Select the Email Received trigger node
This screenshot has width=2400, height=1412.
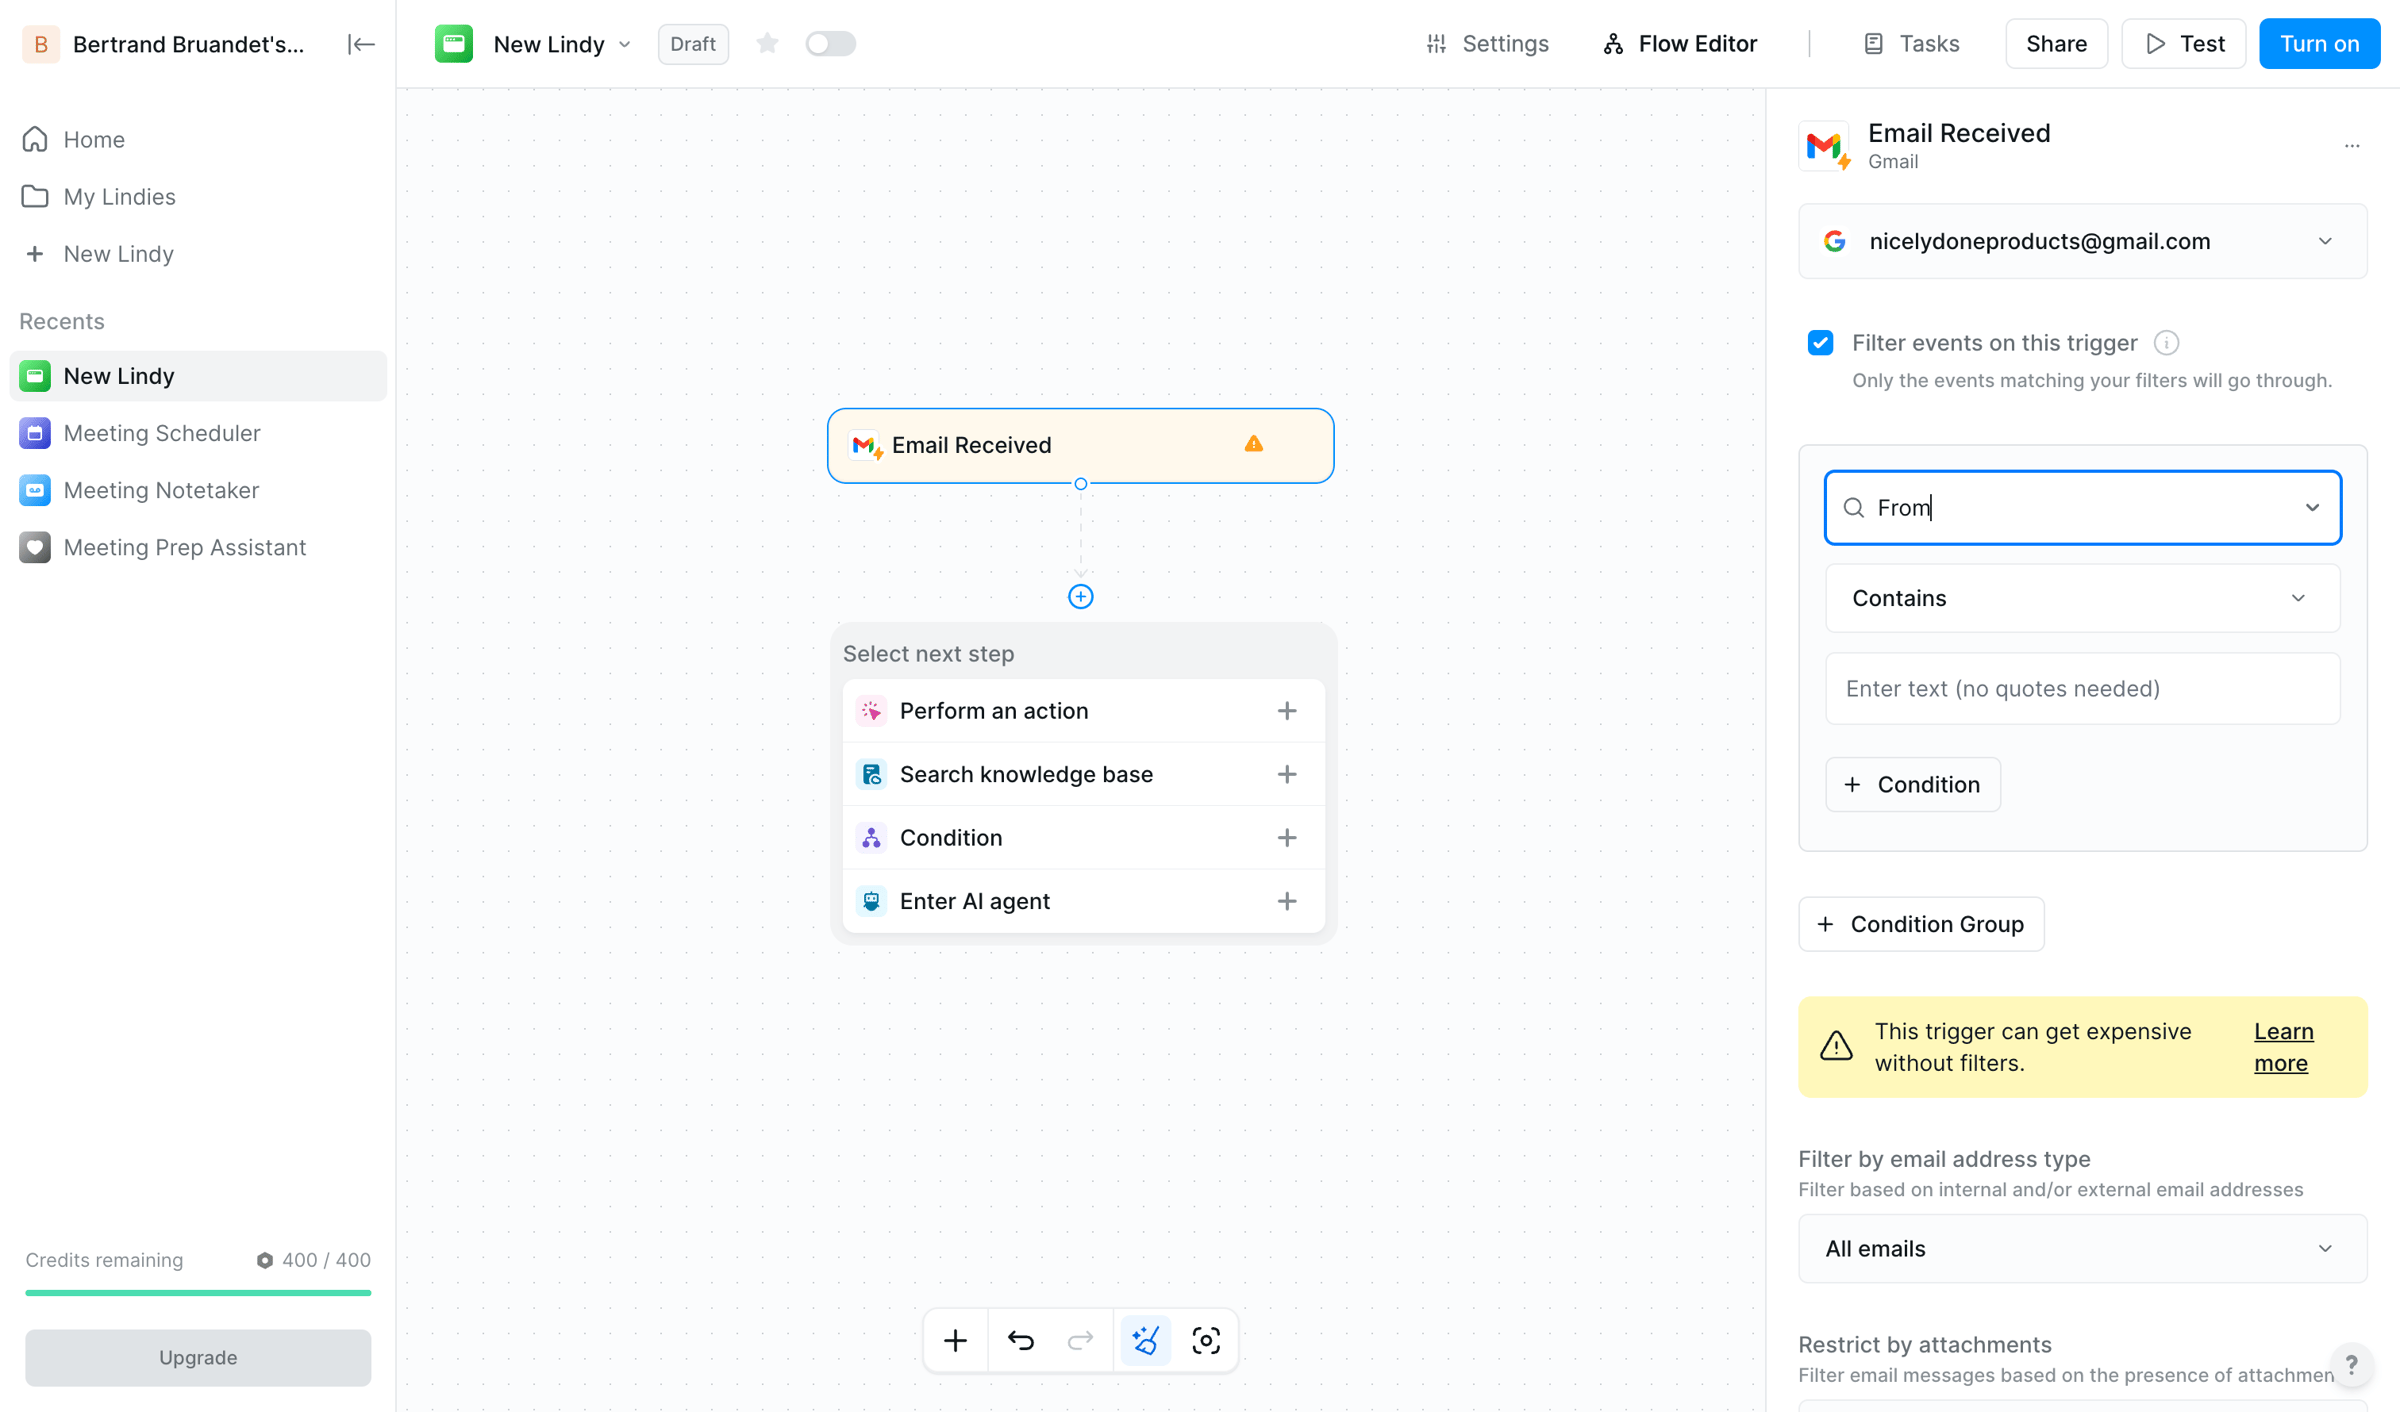point(1080,445)
